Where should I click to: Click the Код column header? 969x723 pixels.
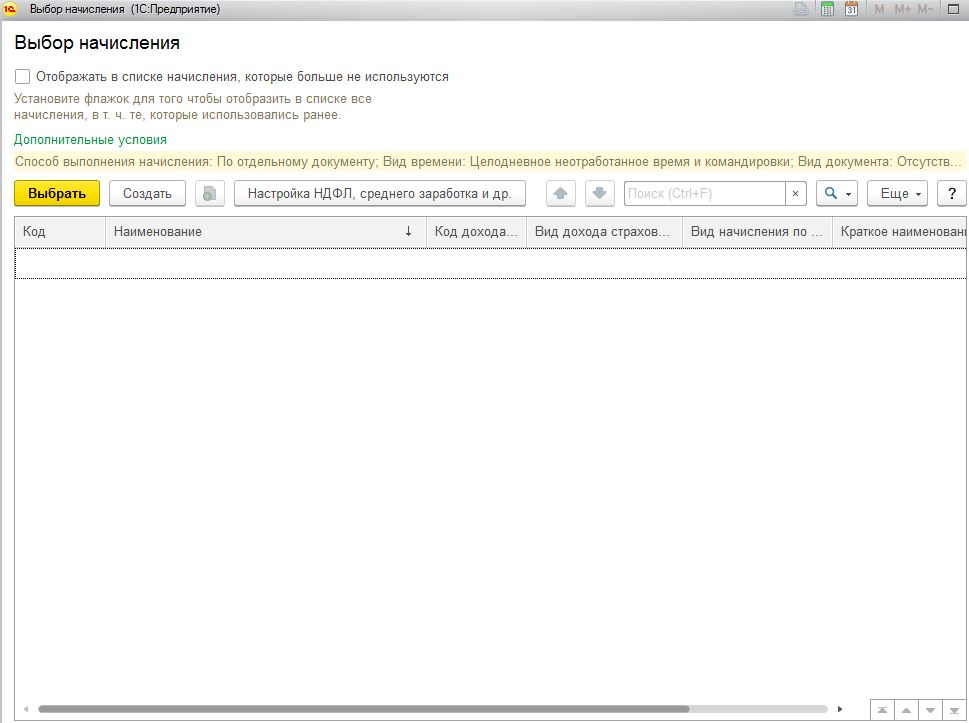tap(60, 232)
